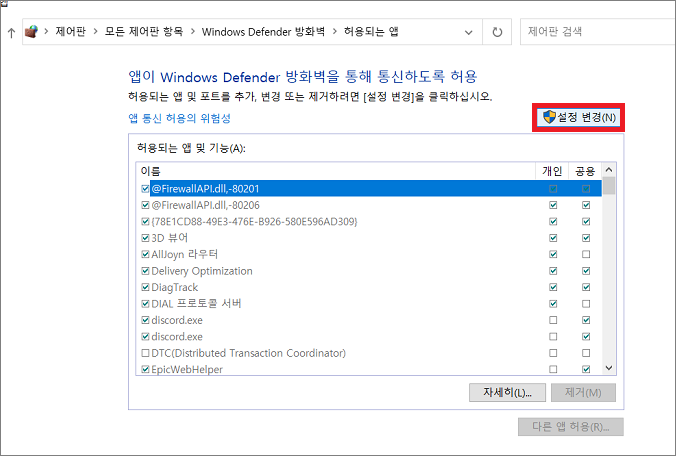
Task: Uncheck the @FirewallAPI.dll,-80201 name checkbox
Action: [145, 189]
